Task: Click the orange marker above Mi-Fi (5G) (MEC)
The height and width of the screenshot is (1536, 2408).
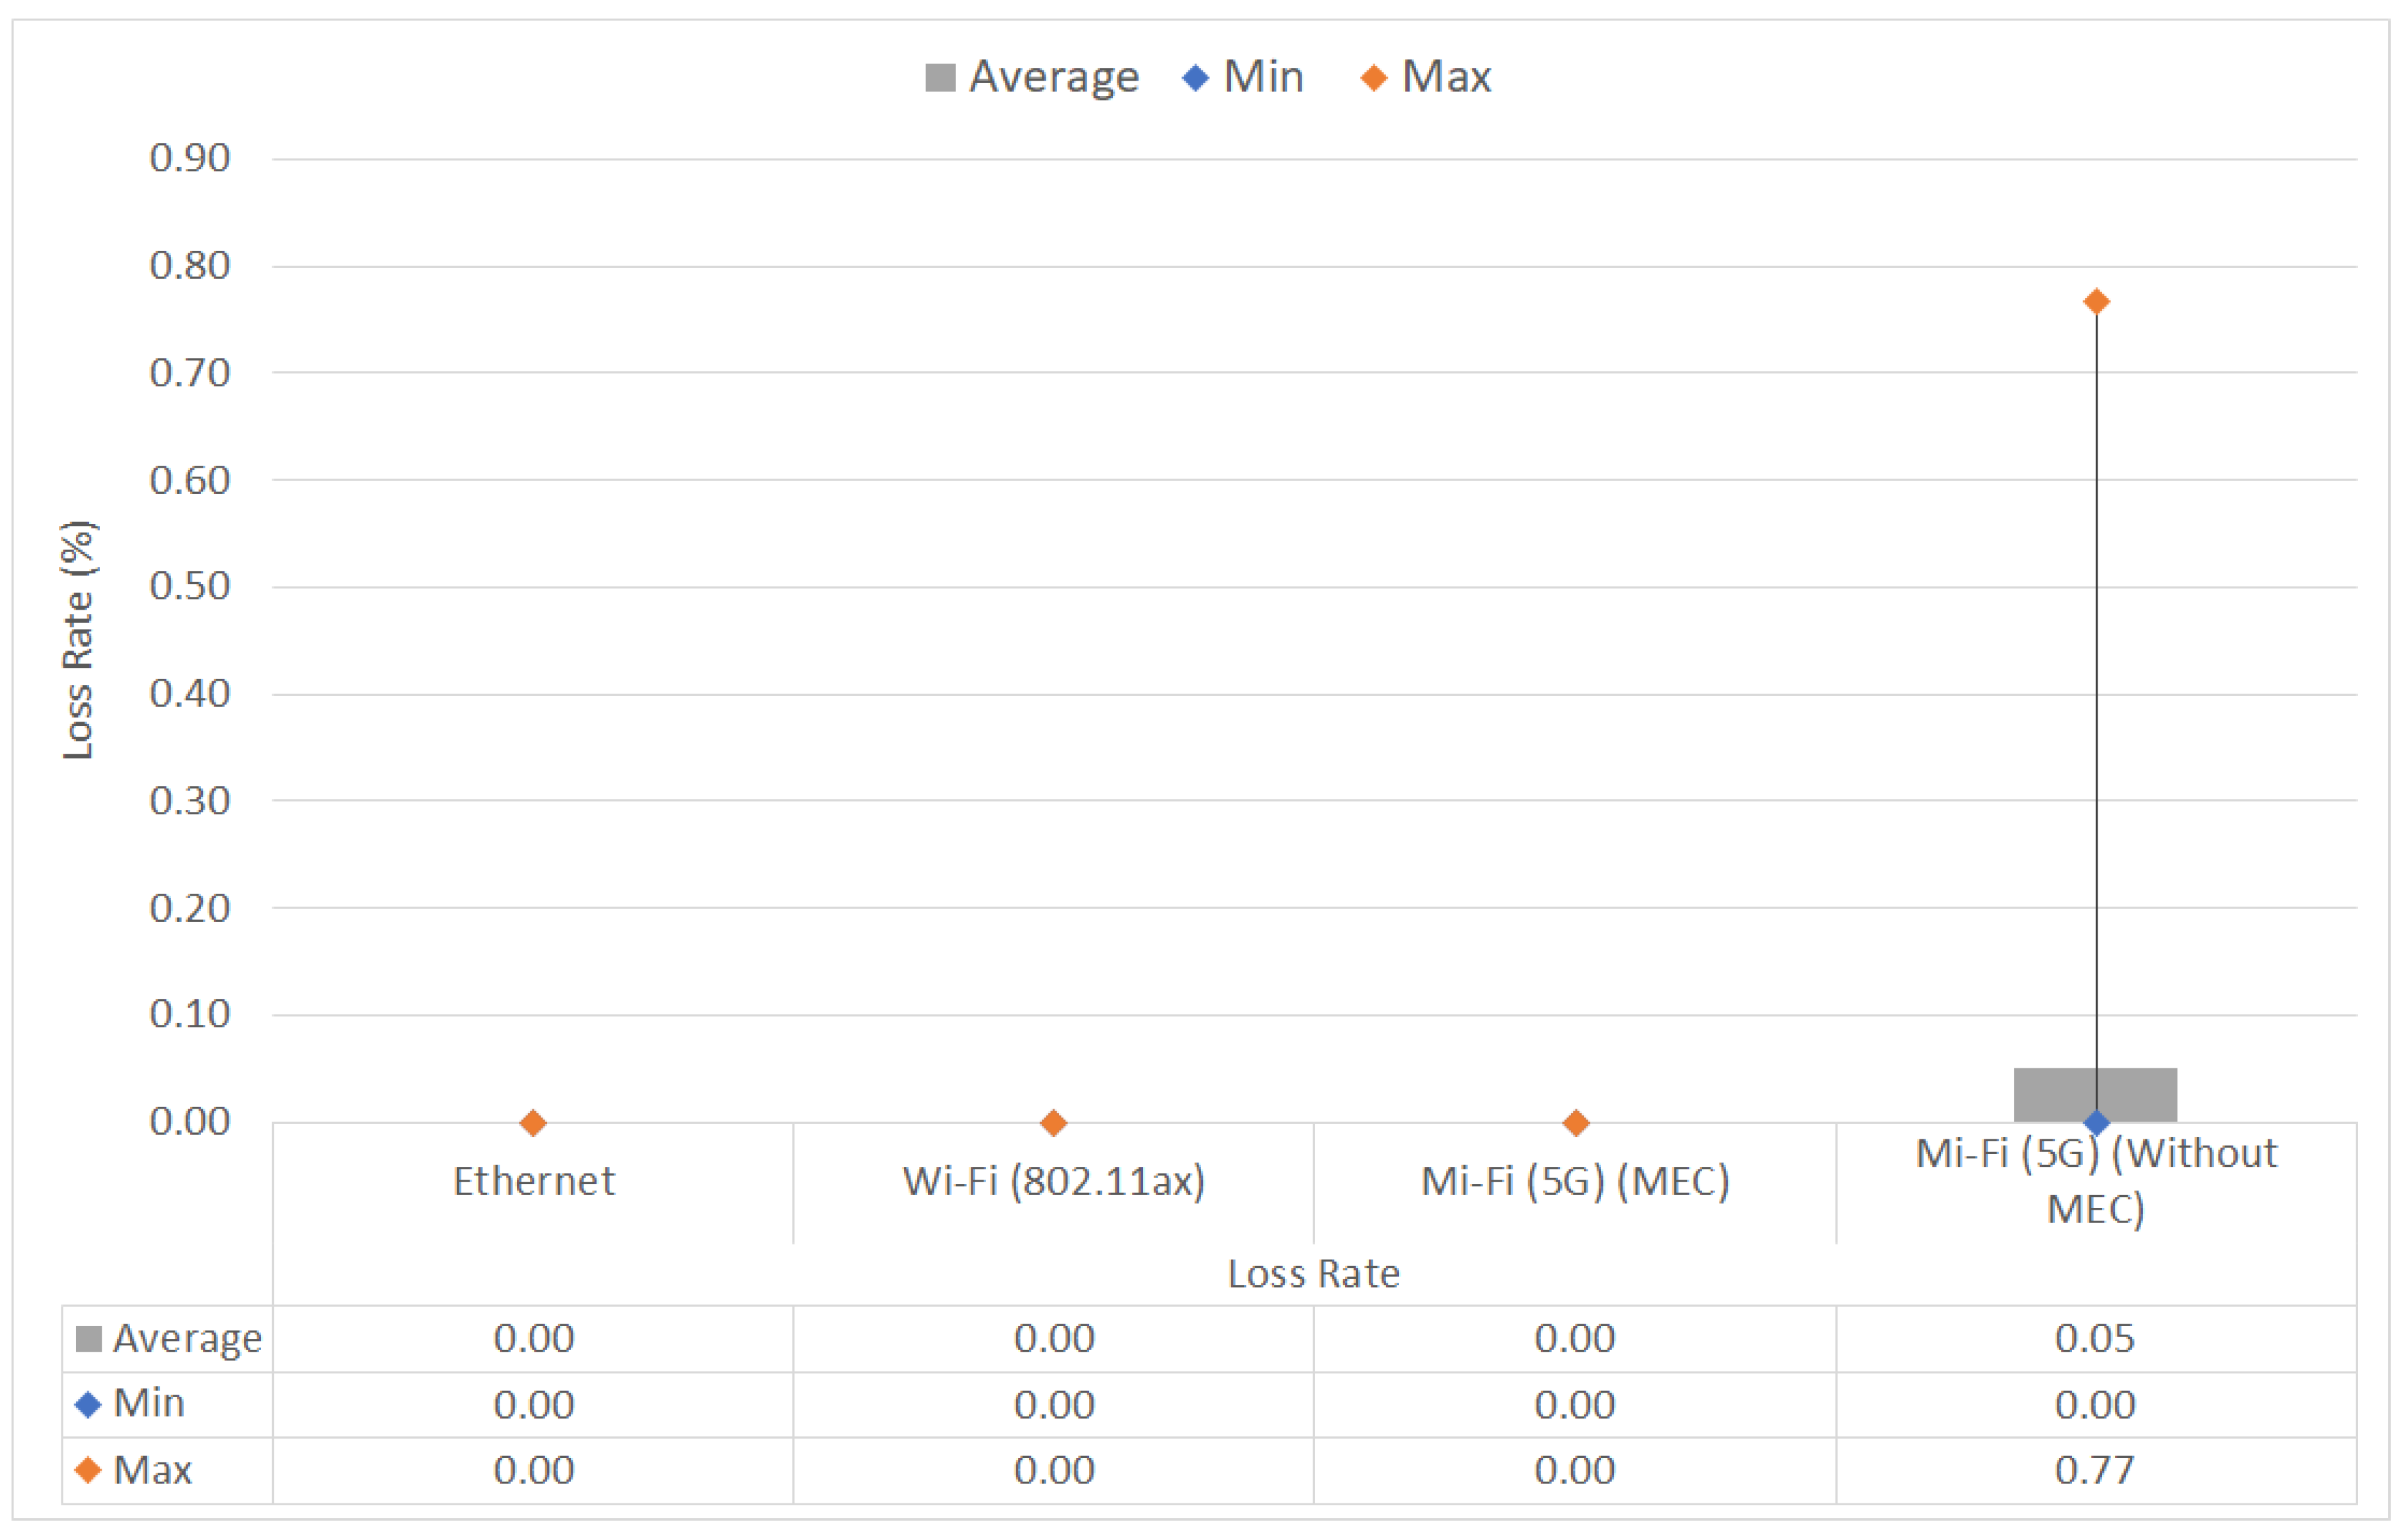Action: coord(1576,1123)
